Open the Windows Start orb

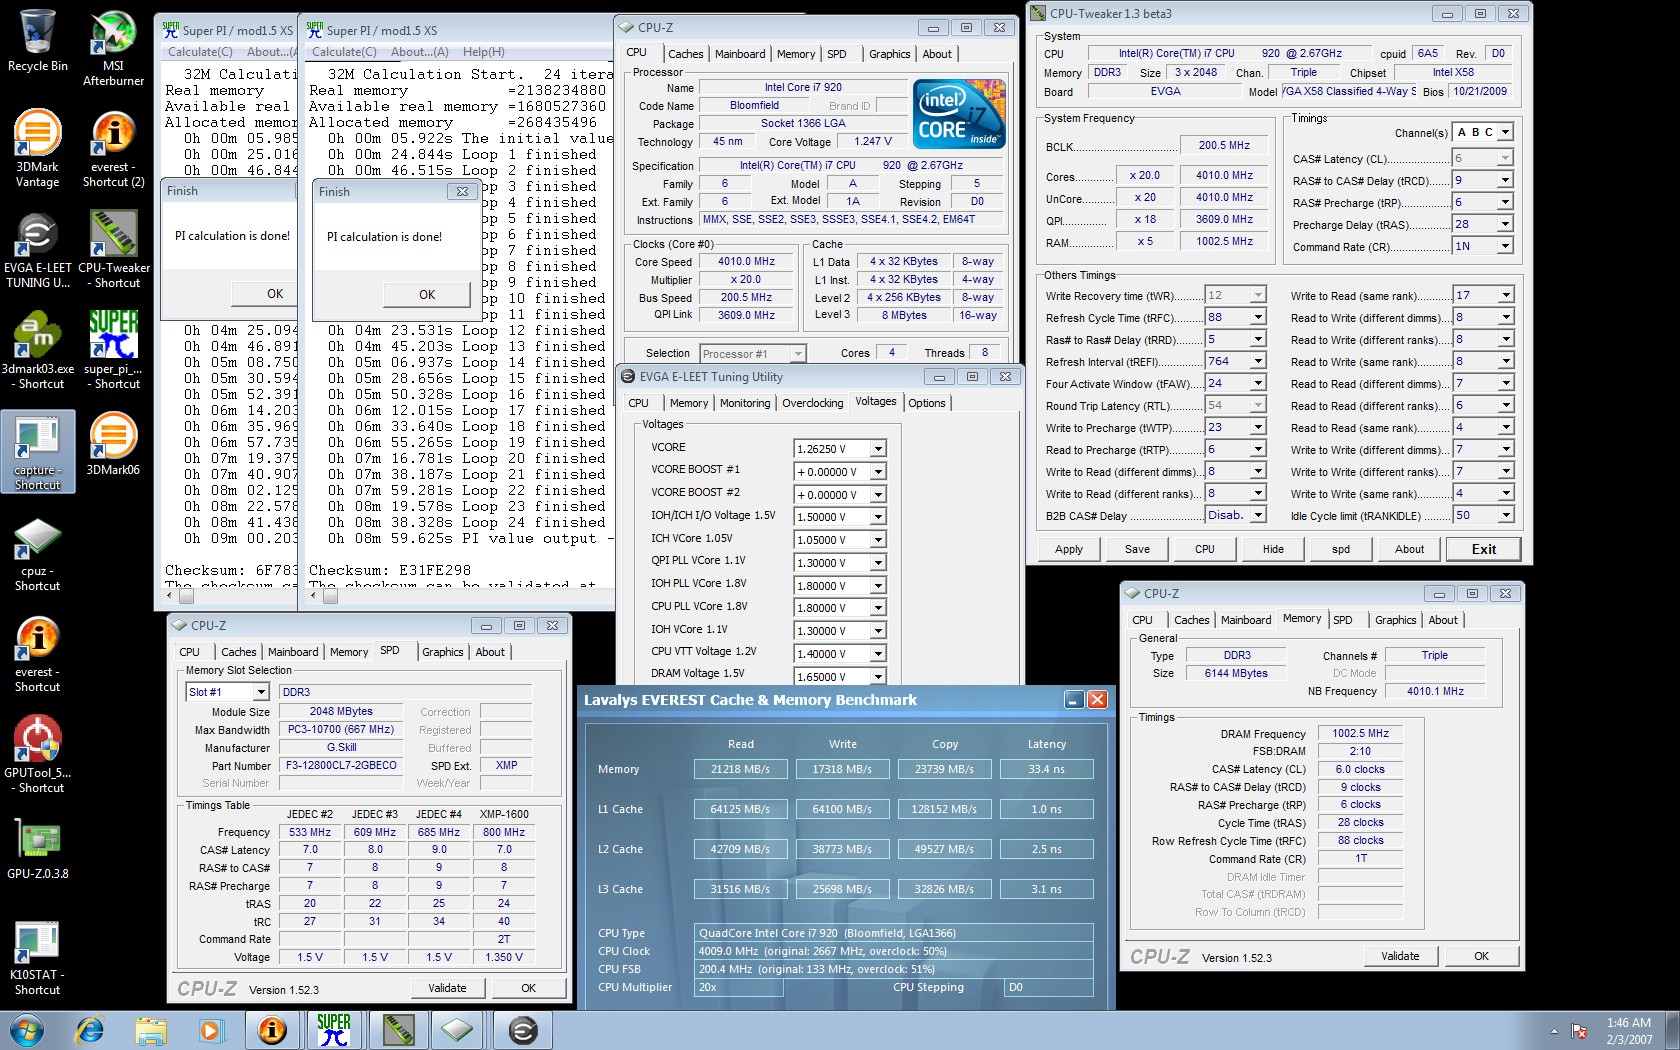(x=26, y=1030)
